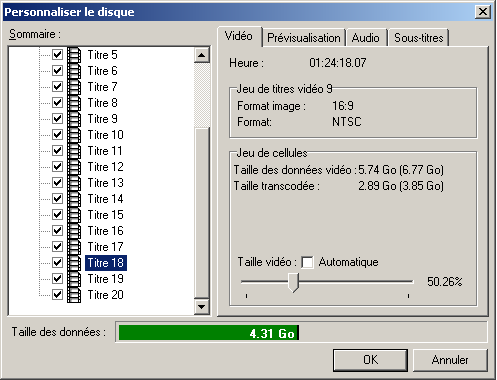Select Titre 11 in the list
Viewport: 497px width, 380px height.
click(105, 151)
